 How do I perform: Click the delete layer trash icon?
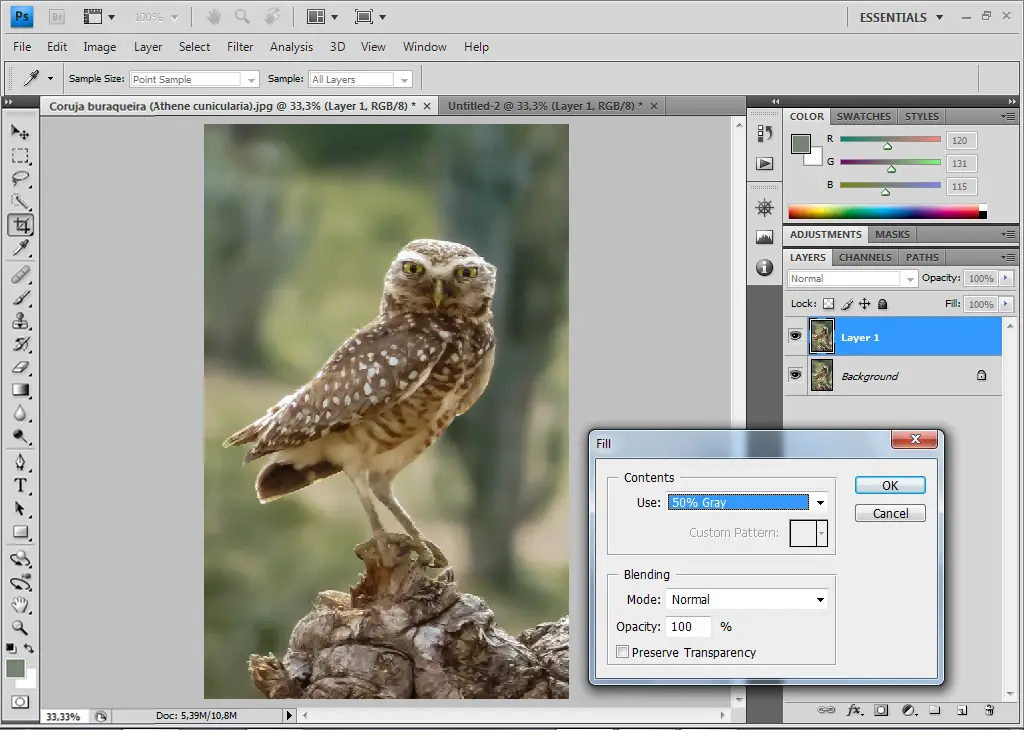(989, 710)
